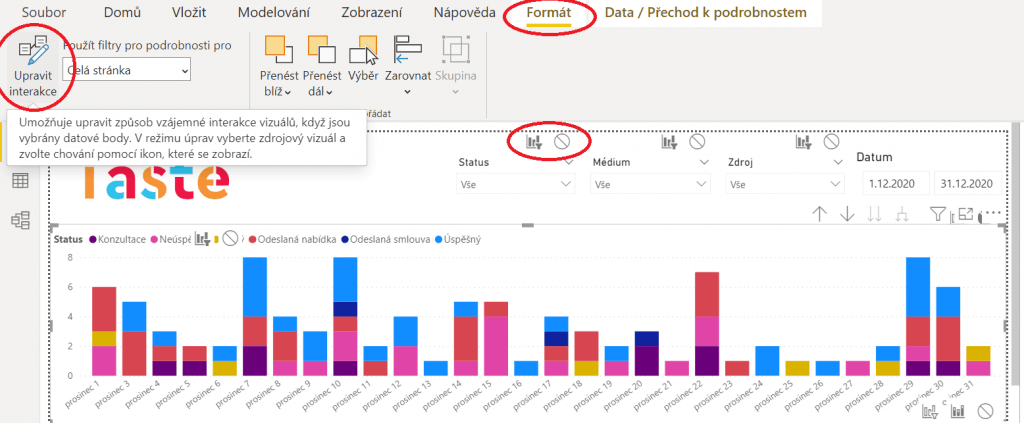
Task: Click the start date field 1.12.2020
Action: click(895, 184)
